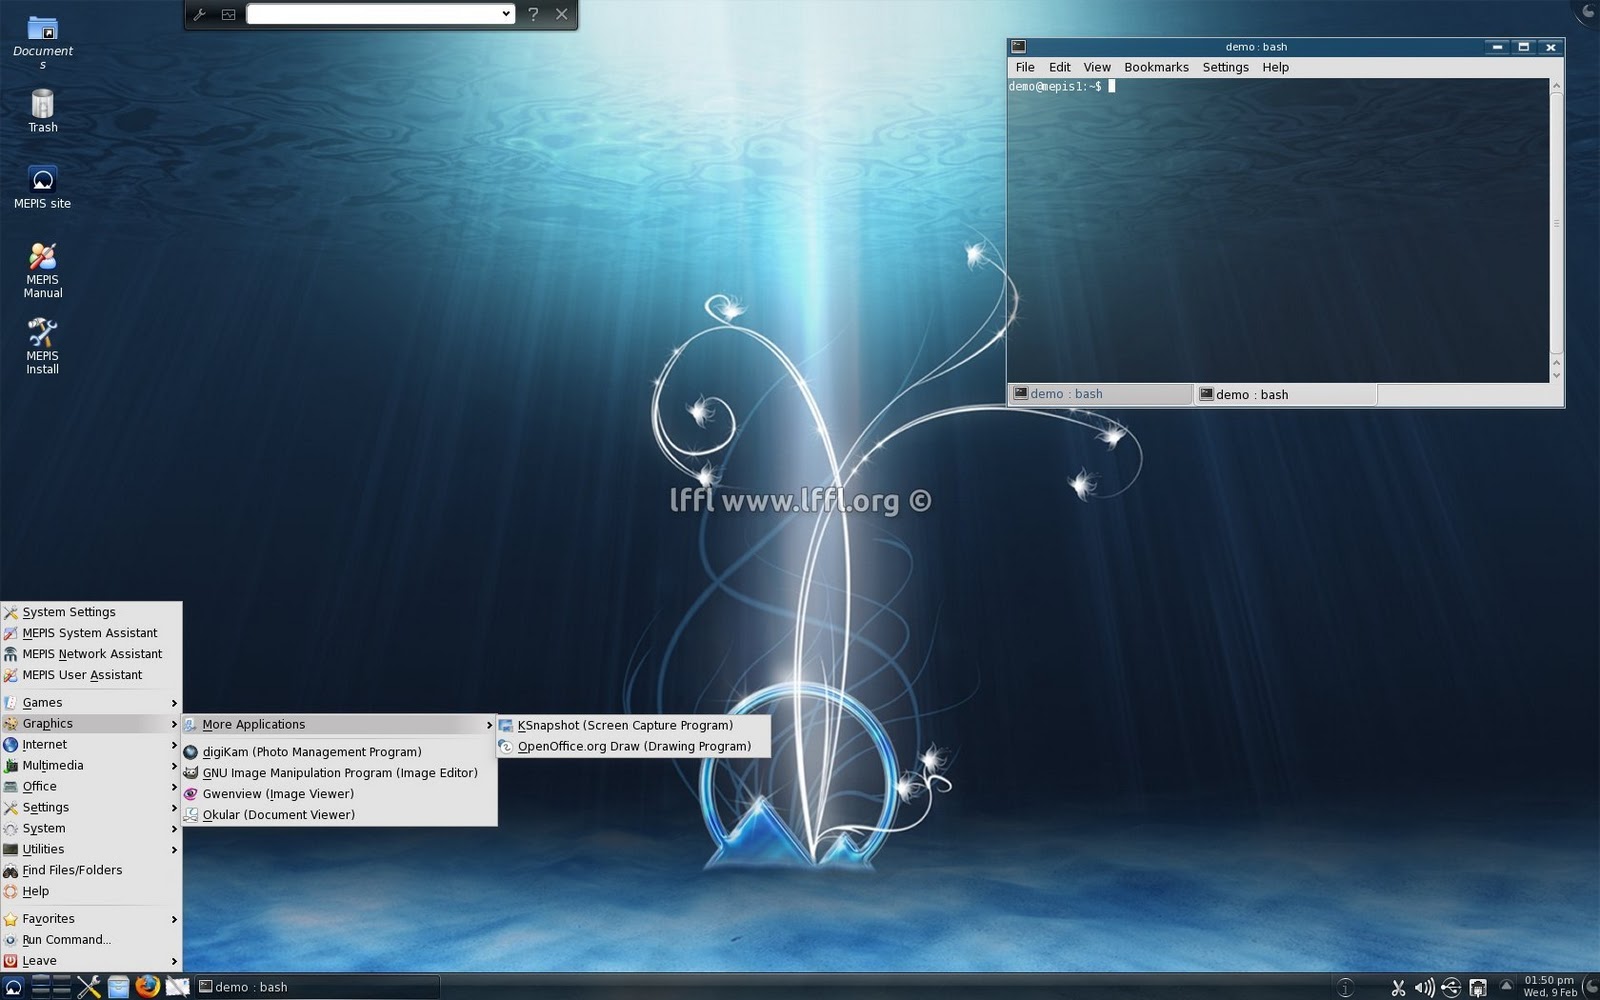Image resolution: width=1600 pixels, height=1000 pixels.
Task: Open the terminal File menu
Action: pyautogui.click(x=1025, y=67)
